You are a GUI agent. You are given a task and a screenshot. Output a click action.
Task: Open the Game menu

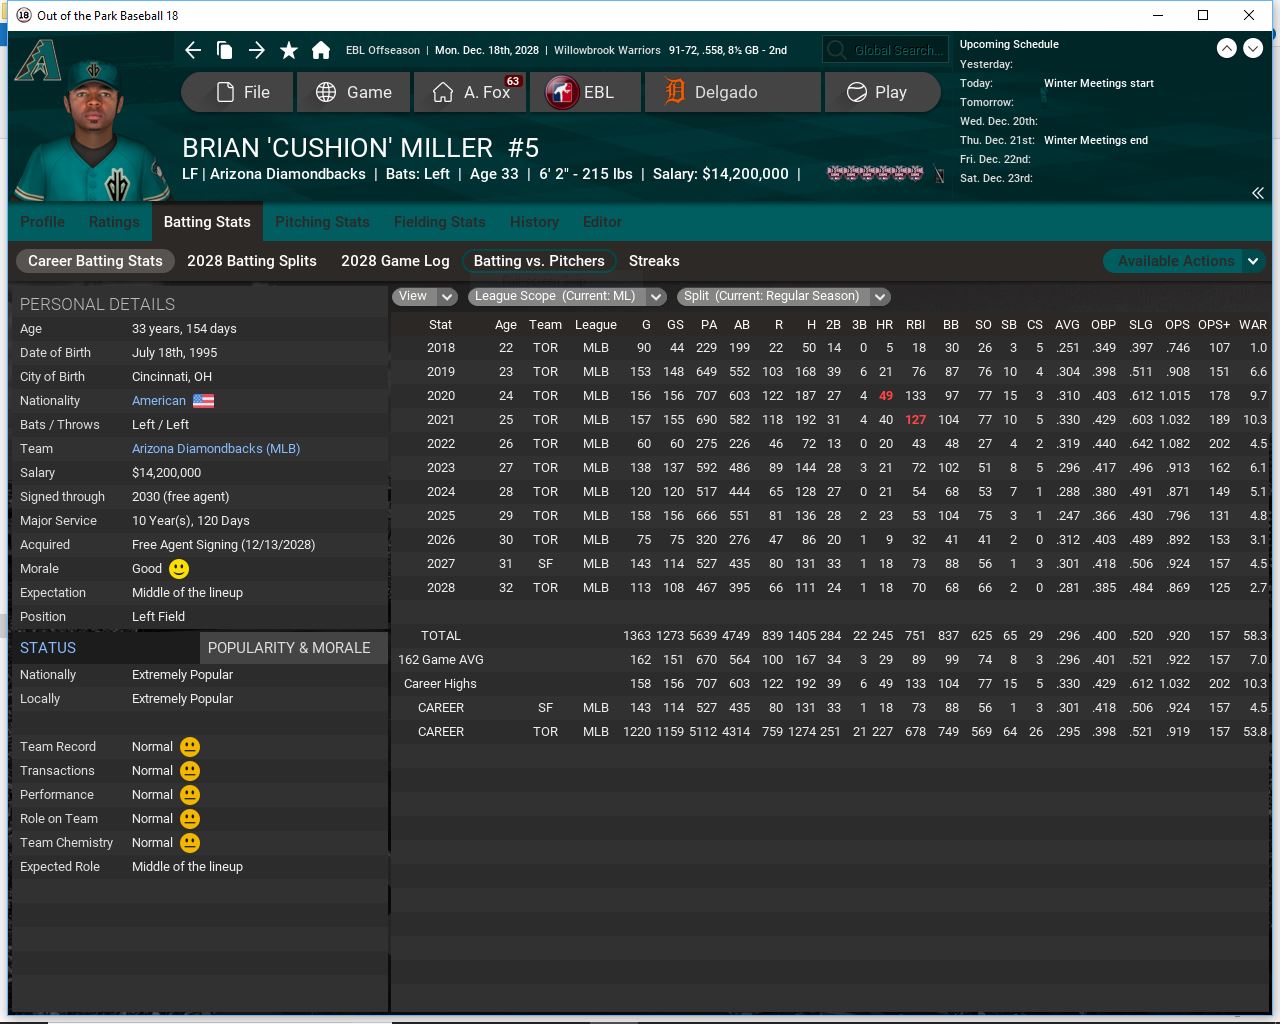(x=354, y=92)
